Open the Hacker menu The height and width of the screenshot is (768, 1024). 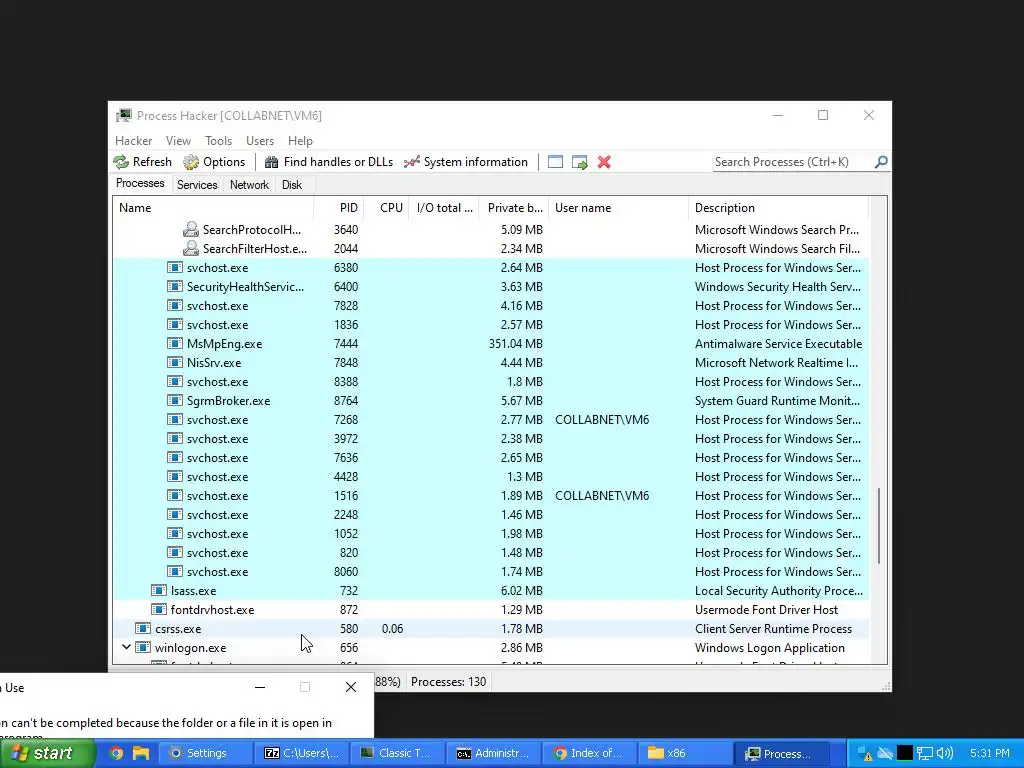tap(133, 141)
